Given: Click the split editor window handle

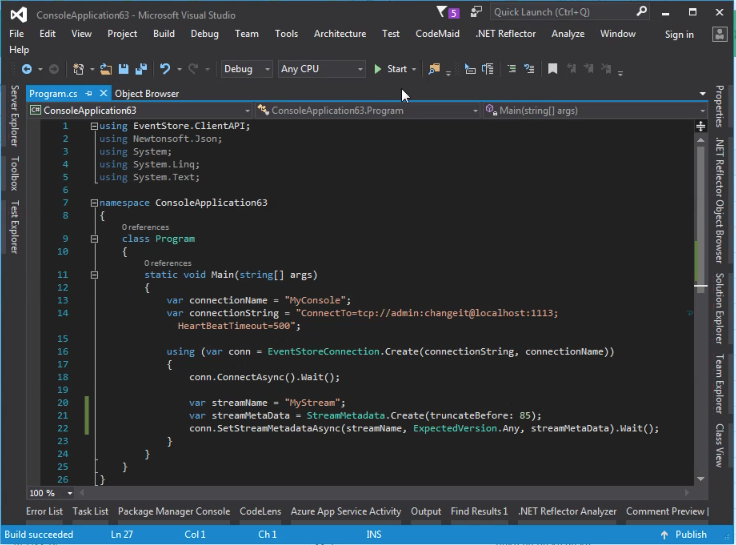Looking at the screenshot, I should (700, 126).
